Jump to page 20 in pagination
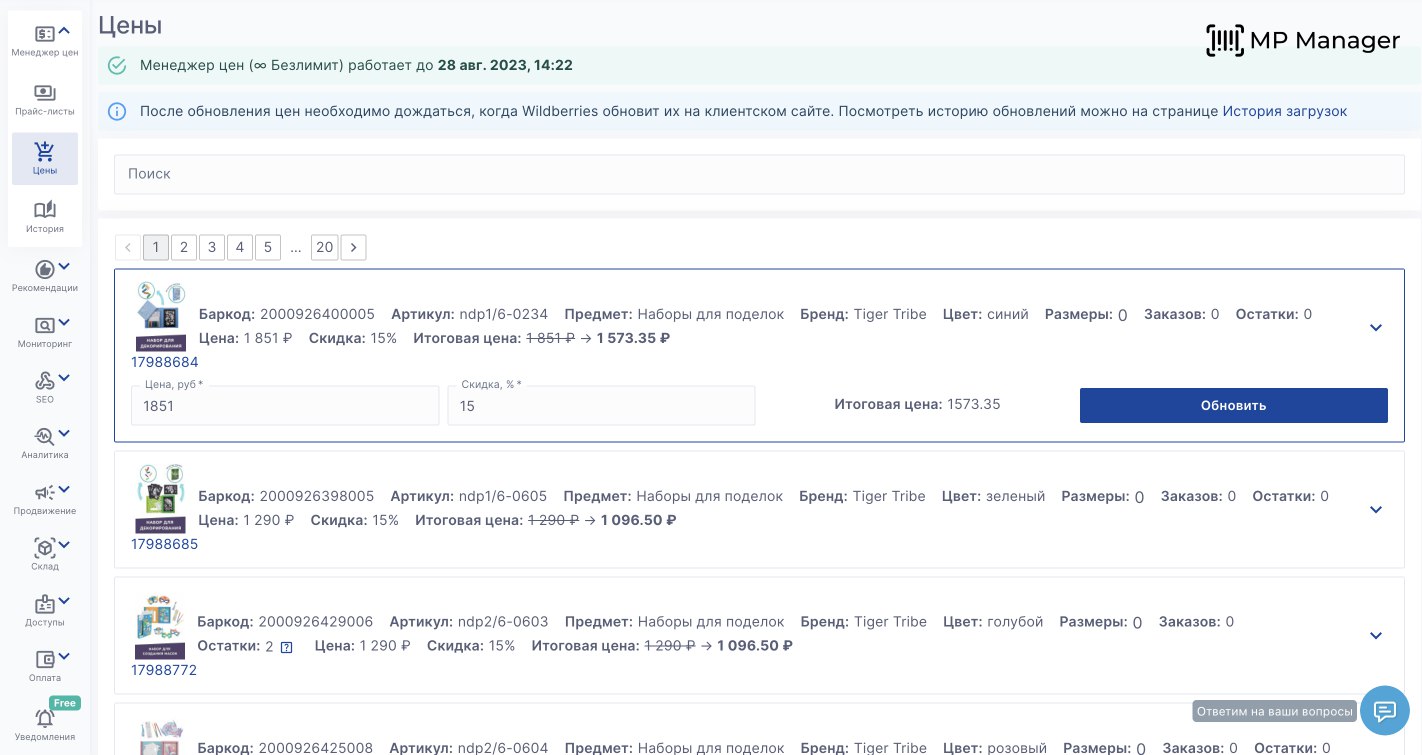 [x=324, y=247]
